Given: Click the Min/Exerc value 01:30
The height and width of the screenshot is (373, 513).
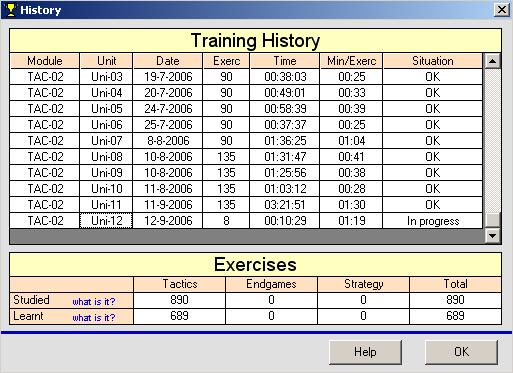Looking at the screenshot, I should pos(352,205).
